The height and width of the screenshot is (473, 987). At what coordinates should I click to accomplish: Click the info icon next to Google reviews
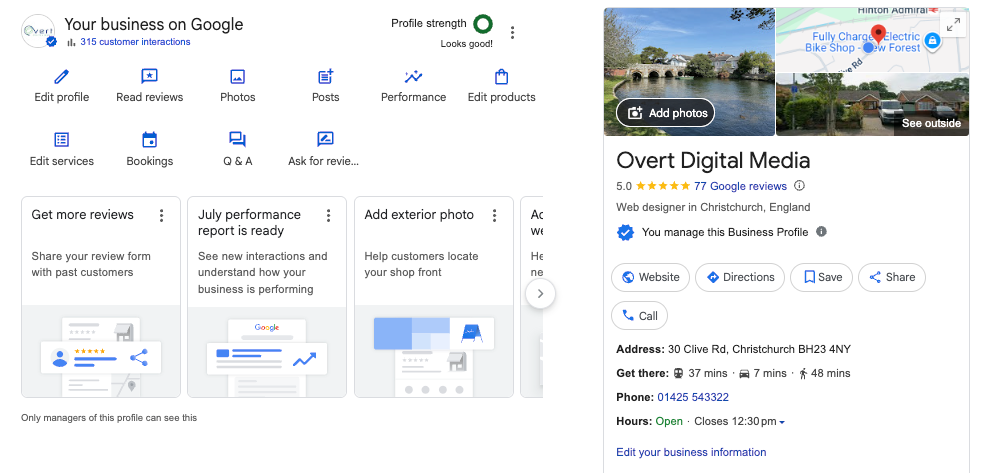click(x=799, y=186)
